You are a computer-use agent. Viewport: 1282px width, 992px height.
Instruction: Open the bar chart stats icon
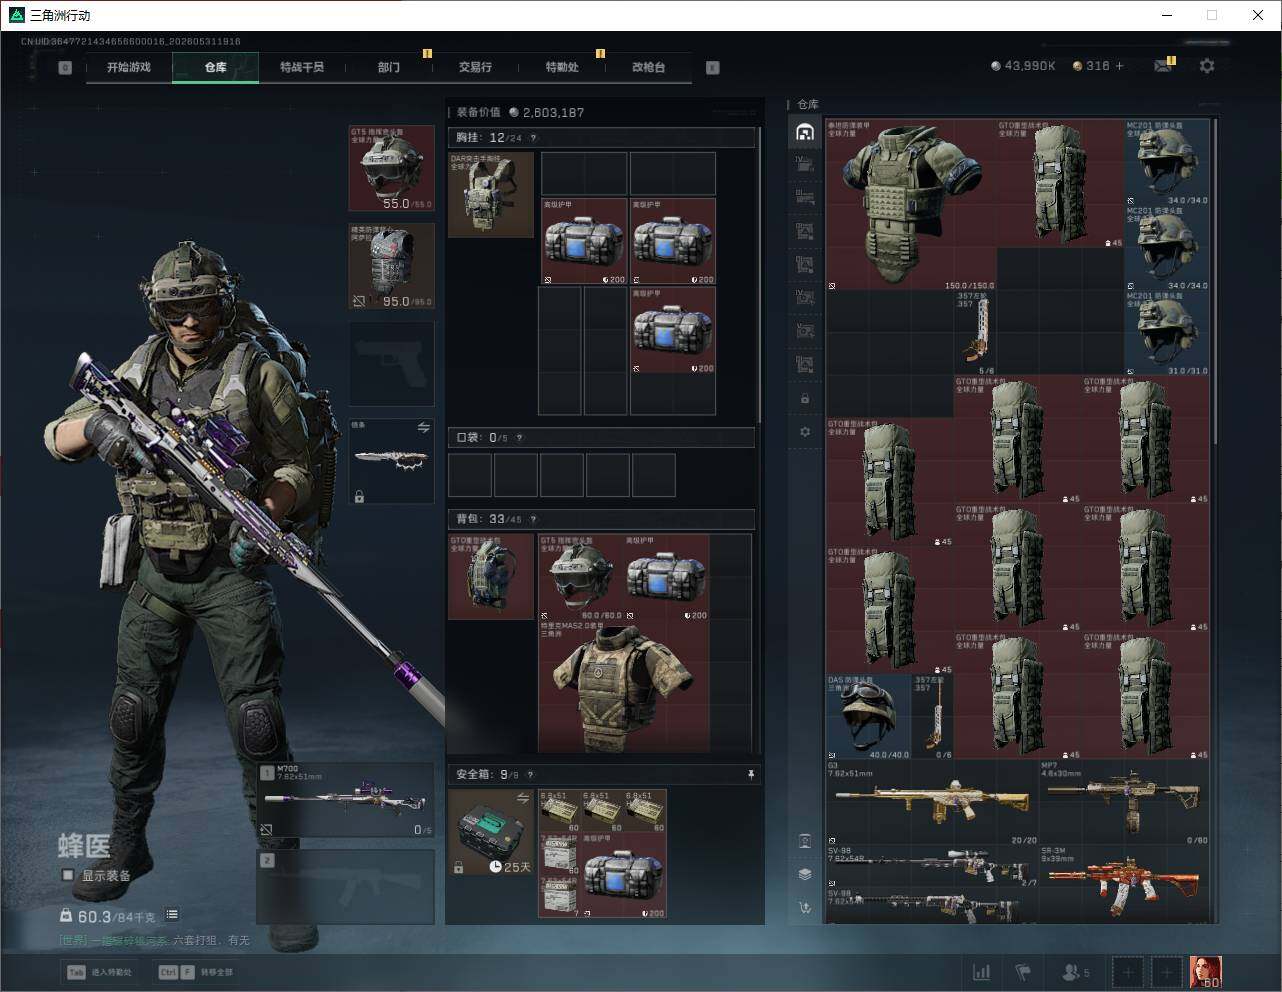982,972
